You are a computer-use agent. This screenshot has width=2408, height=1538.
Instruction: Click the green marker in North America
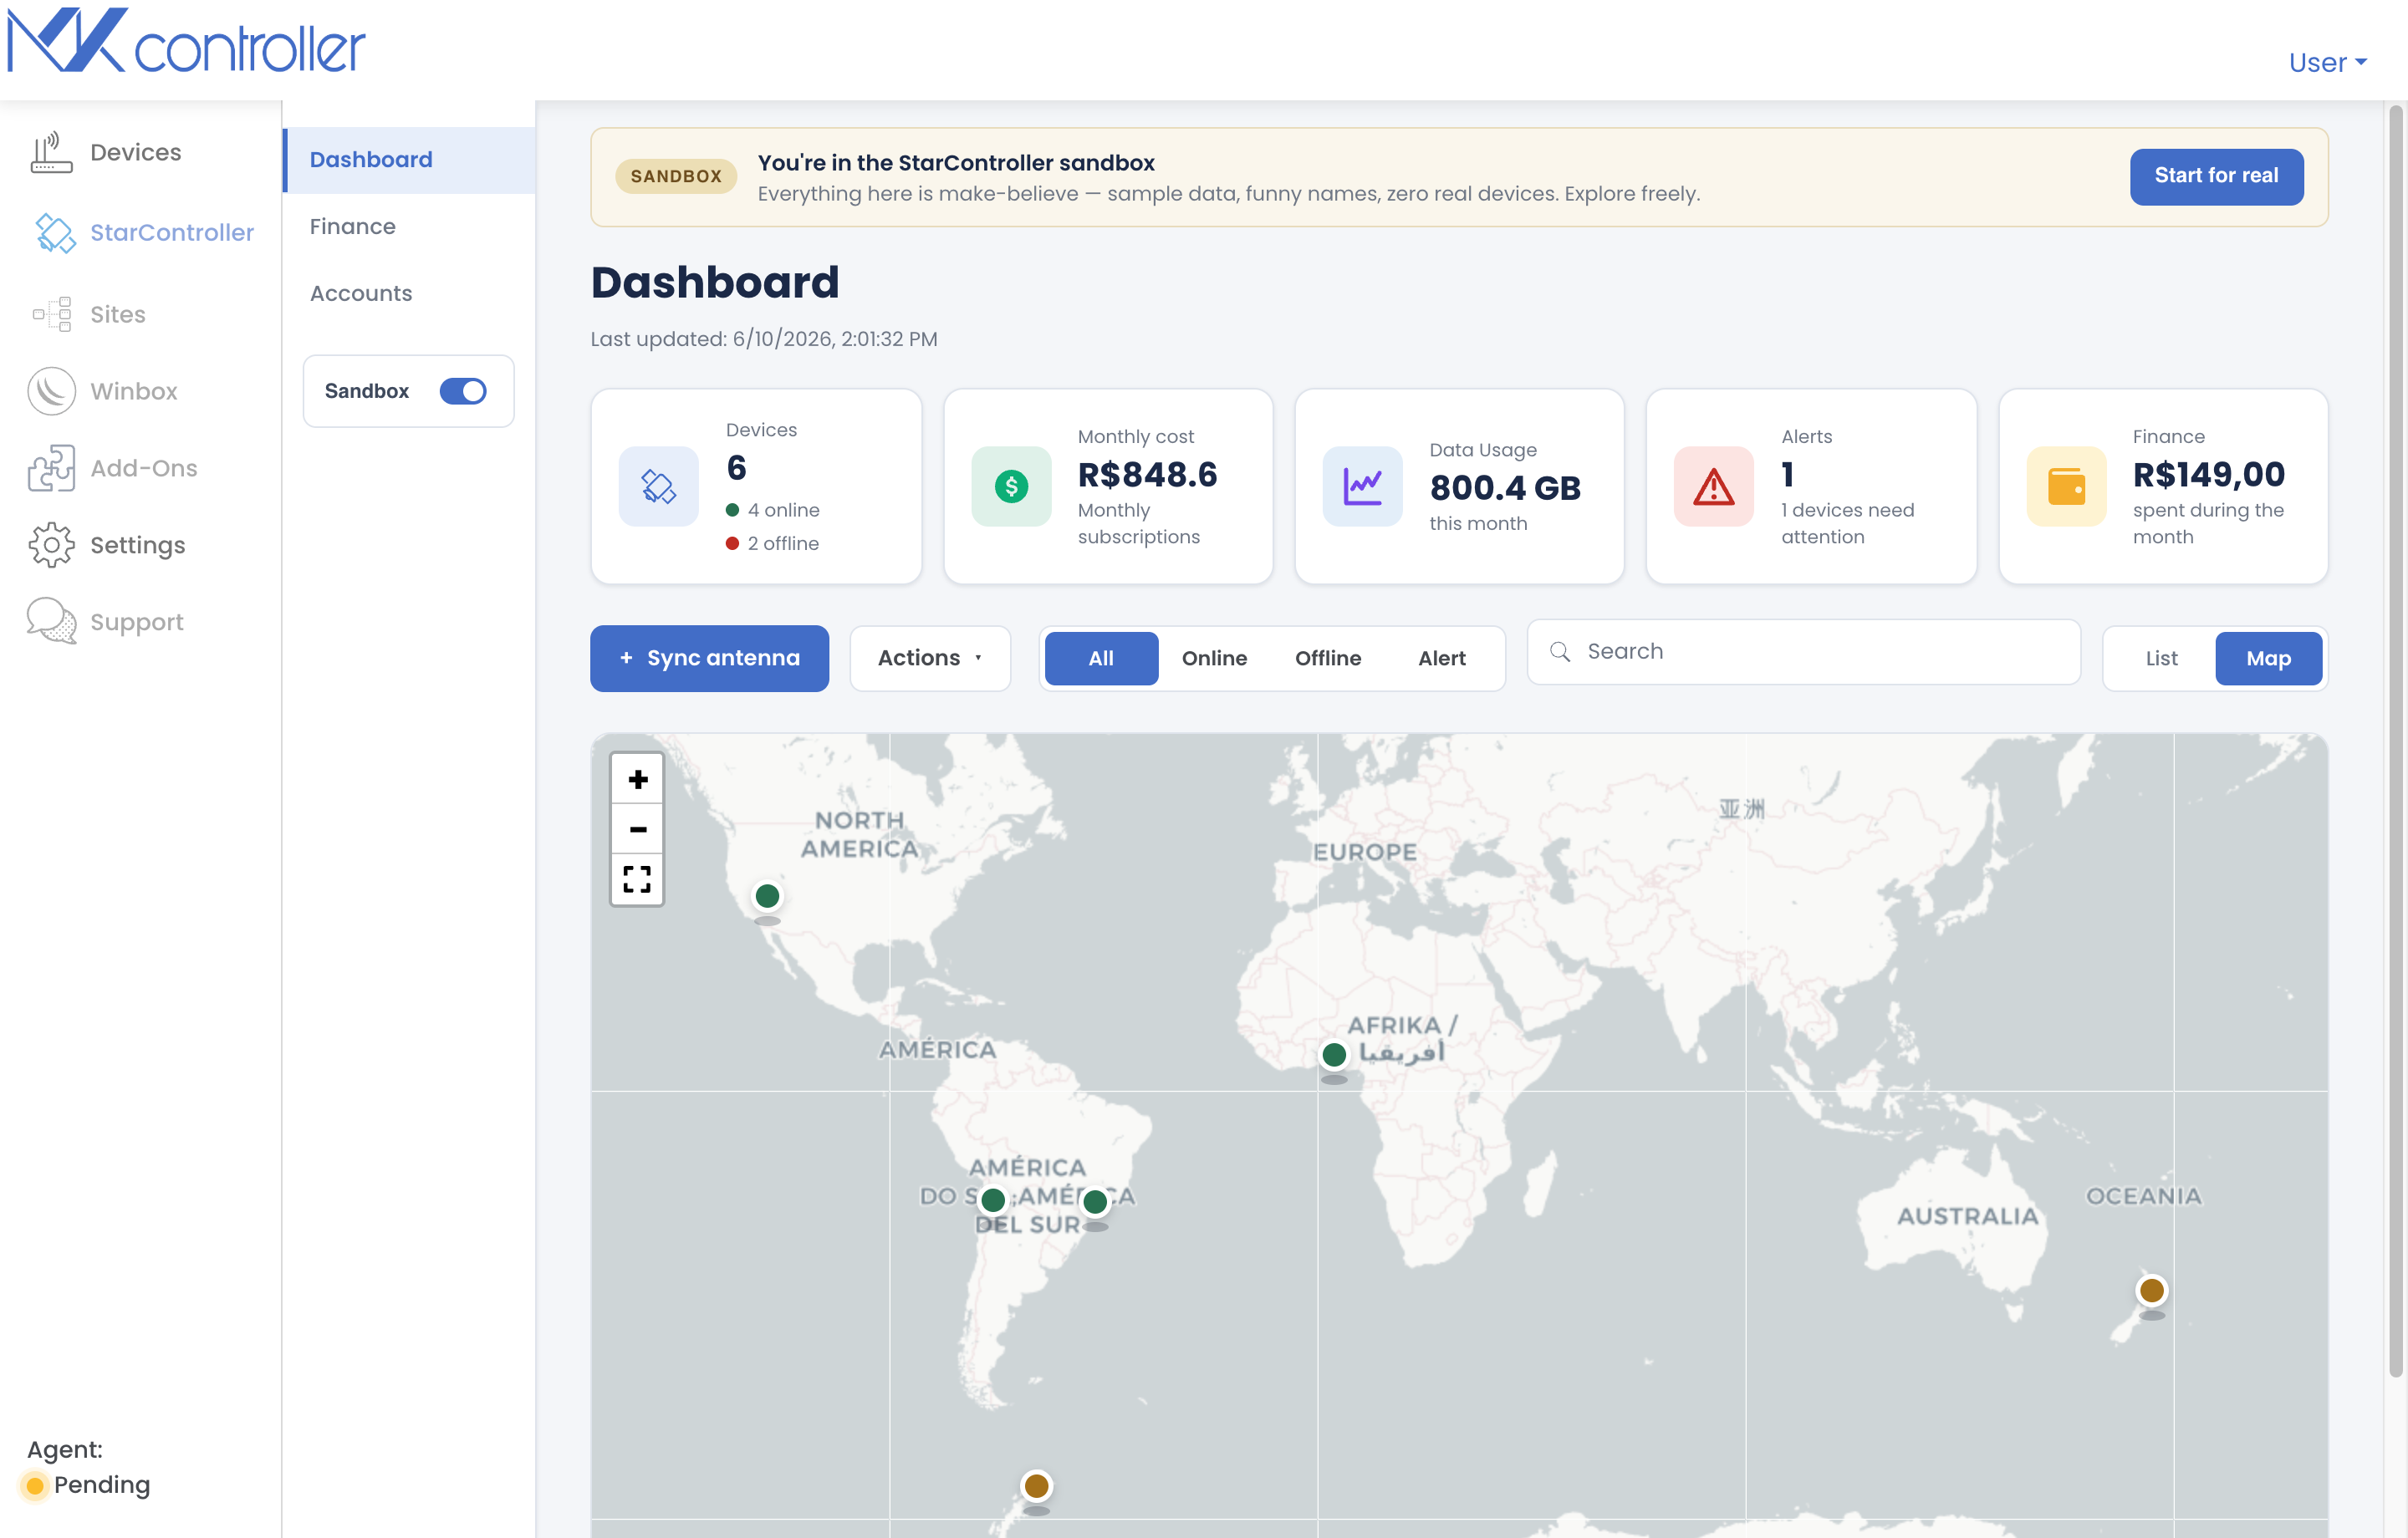pyautogui.click(x=767, y=895)
